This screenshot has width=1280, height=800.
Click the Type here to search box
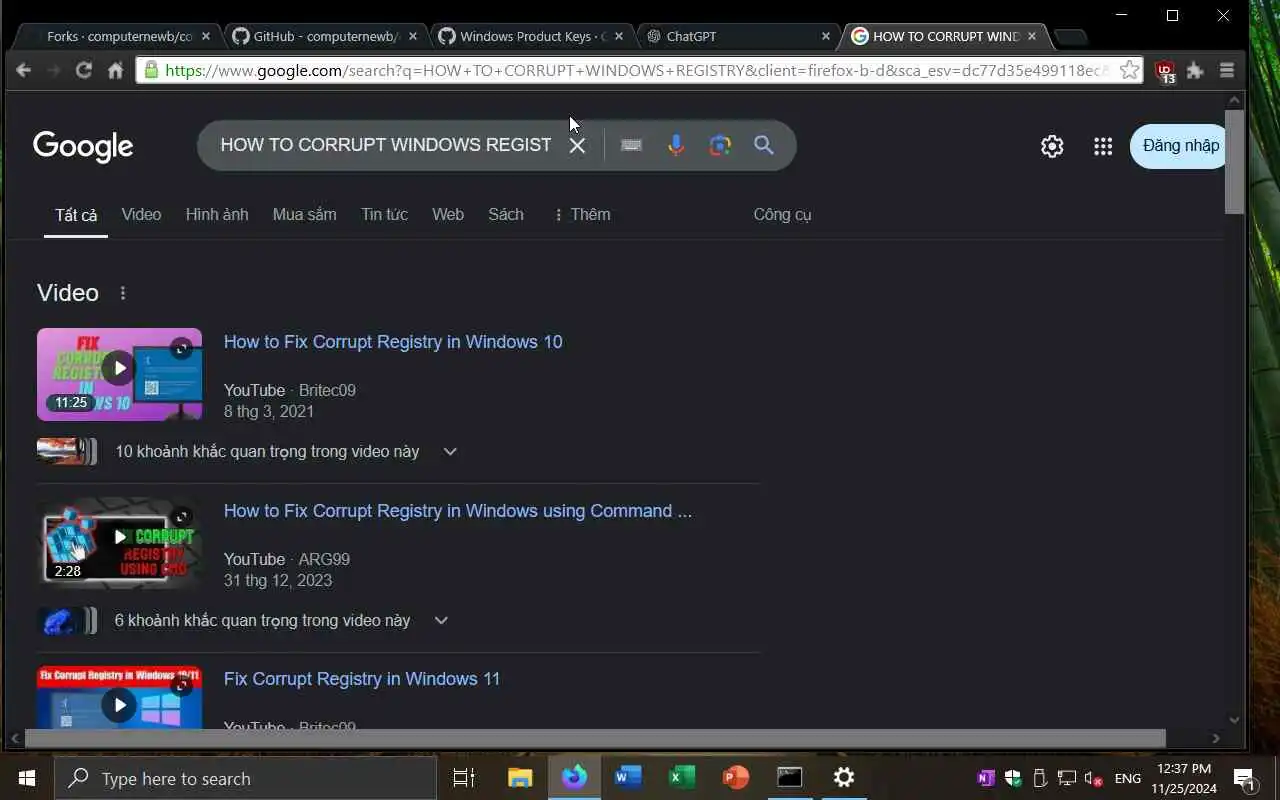(x=245, y=778)
